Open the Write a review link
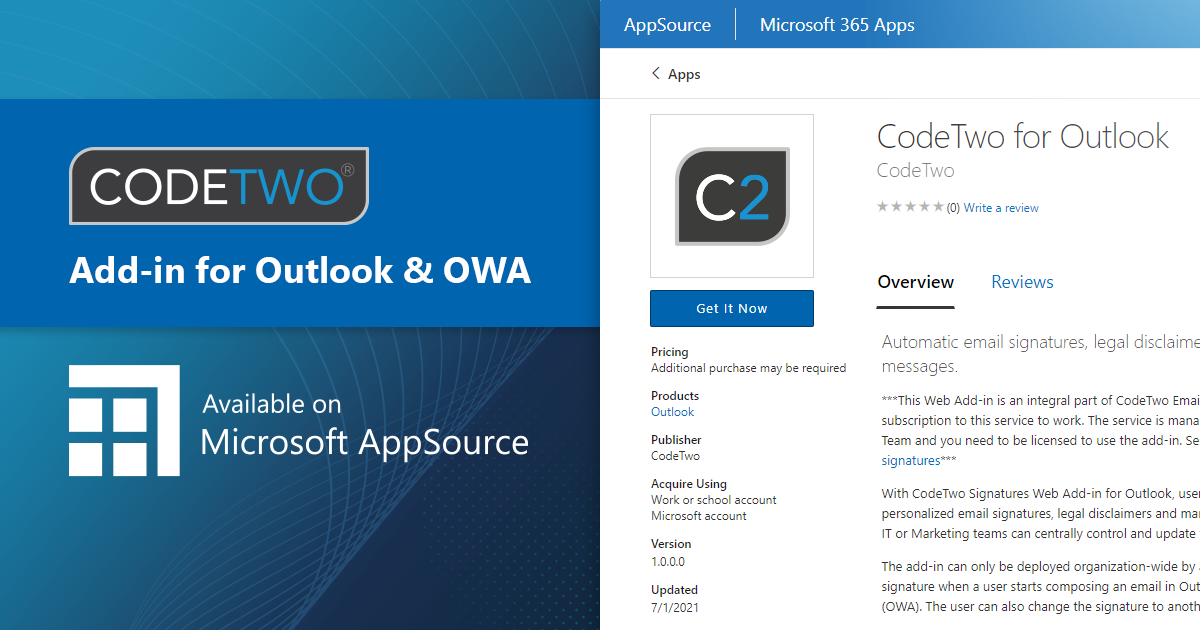Image resolution: width=1200 pixels, height=630 pixels. [1000, 207]
